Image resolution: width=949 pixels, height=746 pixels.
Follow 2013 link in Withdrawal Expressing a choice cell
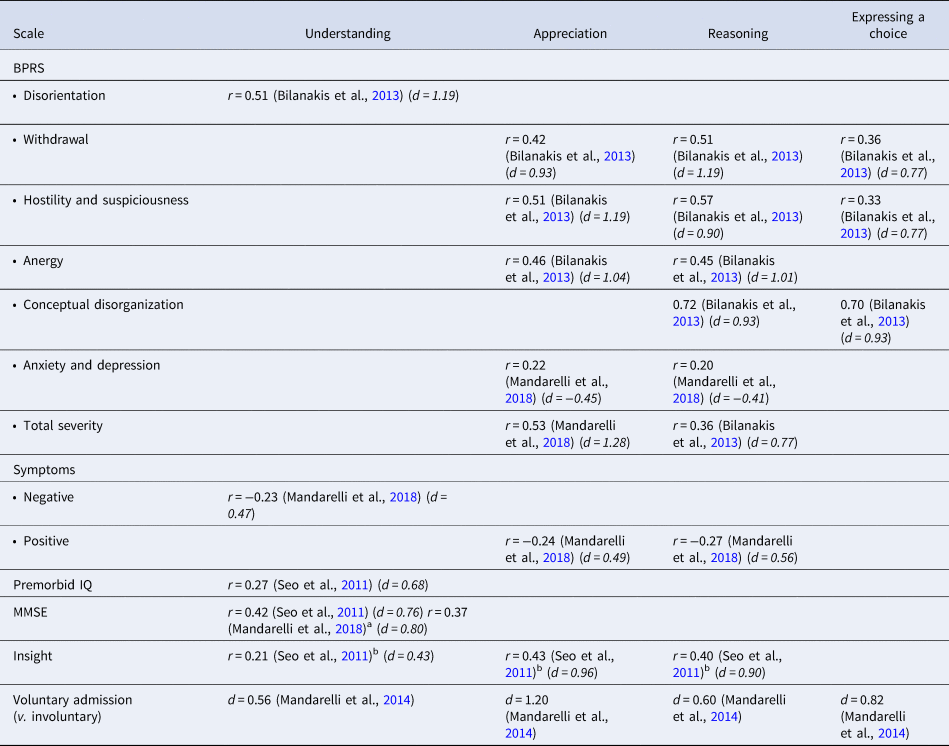coord(855,172)
